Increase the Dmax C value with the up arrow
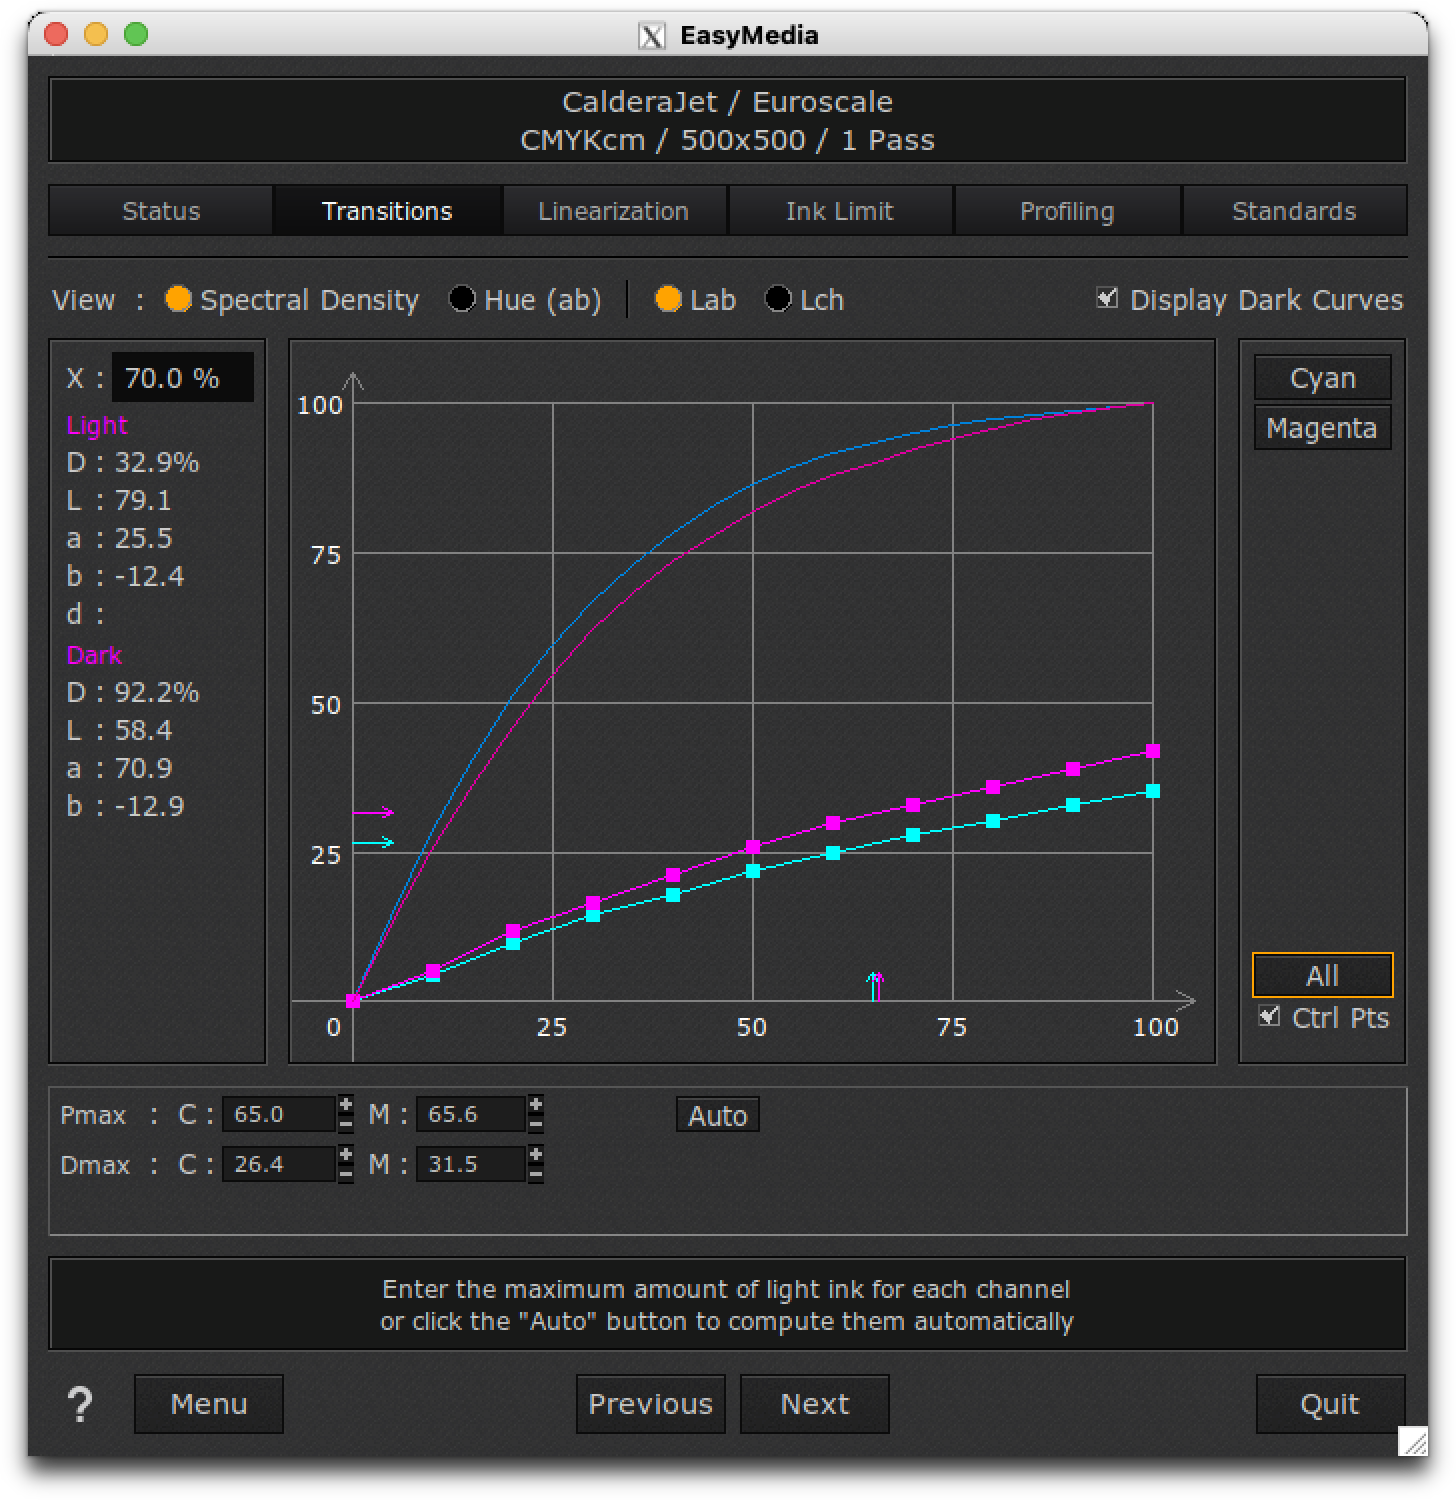 346,1155
